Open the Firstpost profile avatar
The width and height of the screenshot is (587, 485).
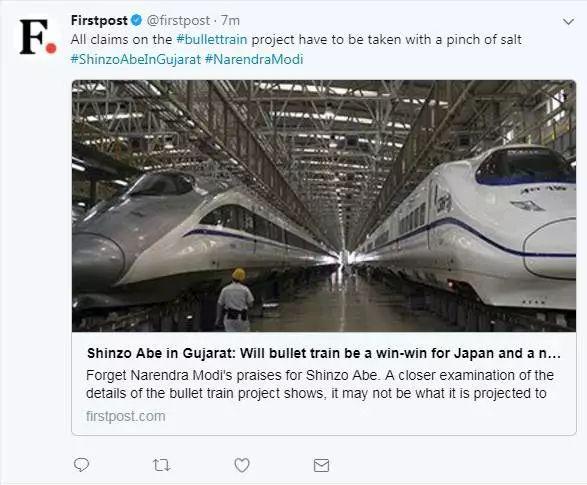pos(37,37)
